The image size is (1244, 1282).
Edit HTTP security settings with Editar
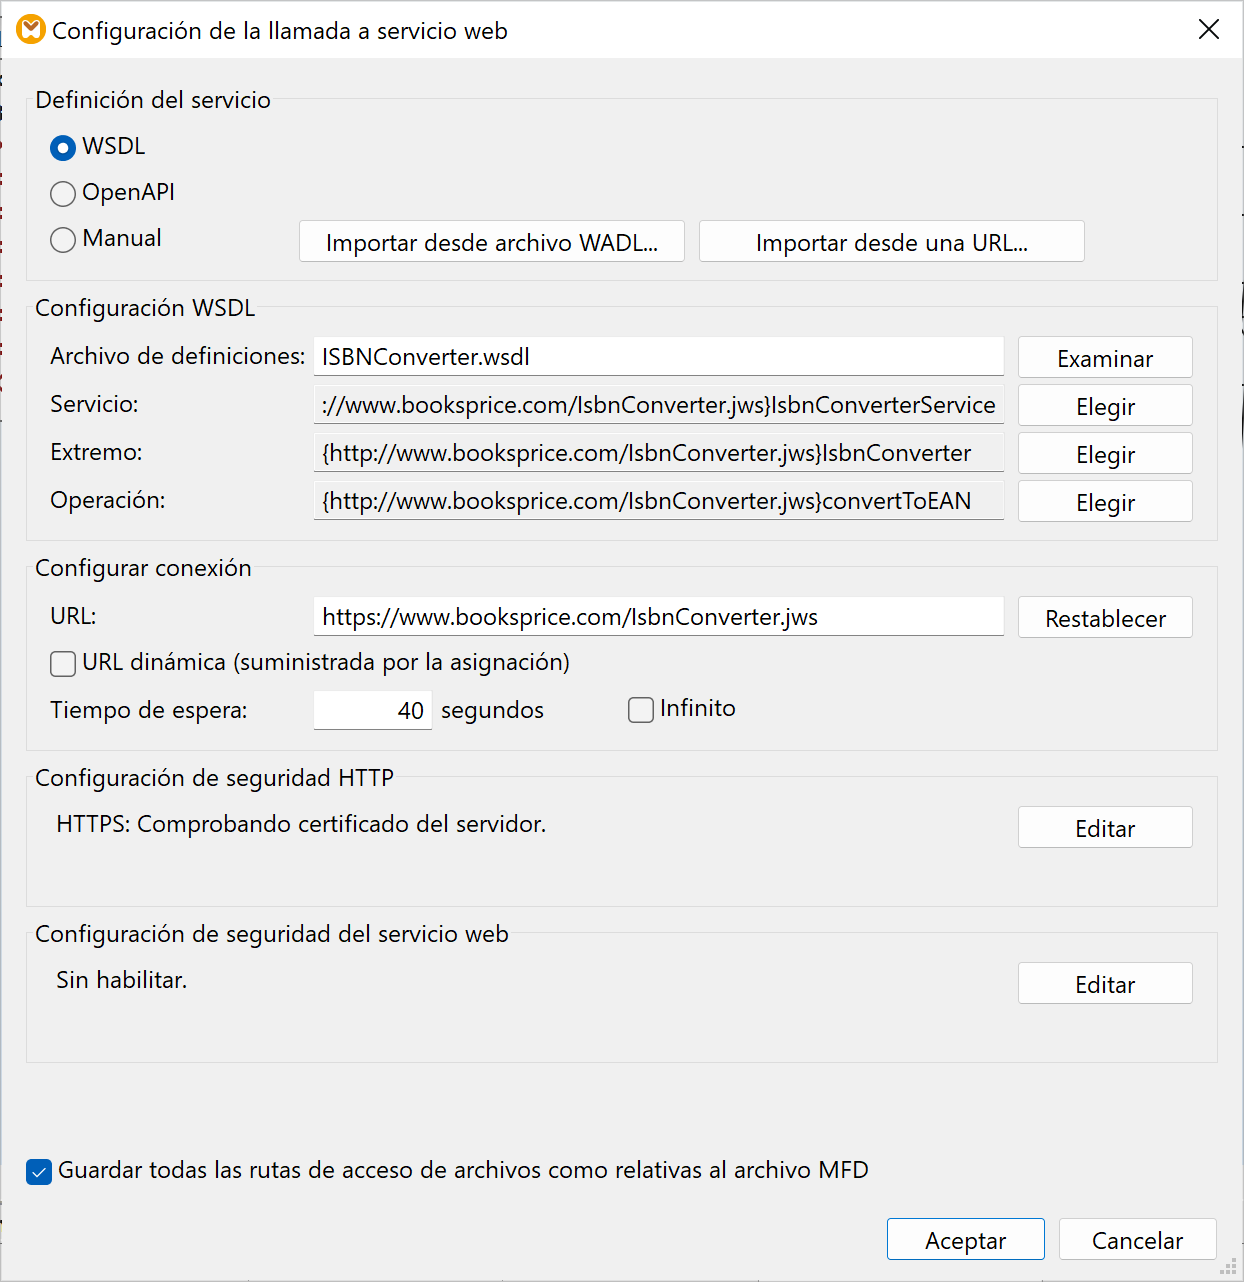1104,828
